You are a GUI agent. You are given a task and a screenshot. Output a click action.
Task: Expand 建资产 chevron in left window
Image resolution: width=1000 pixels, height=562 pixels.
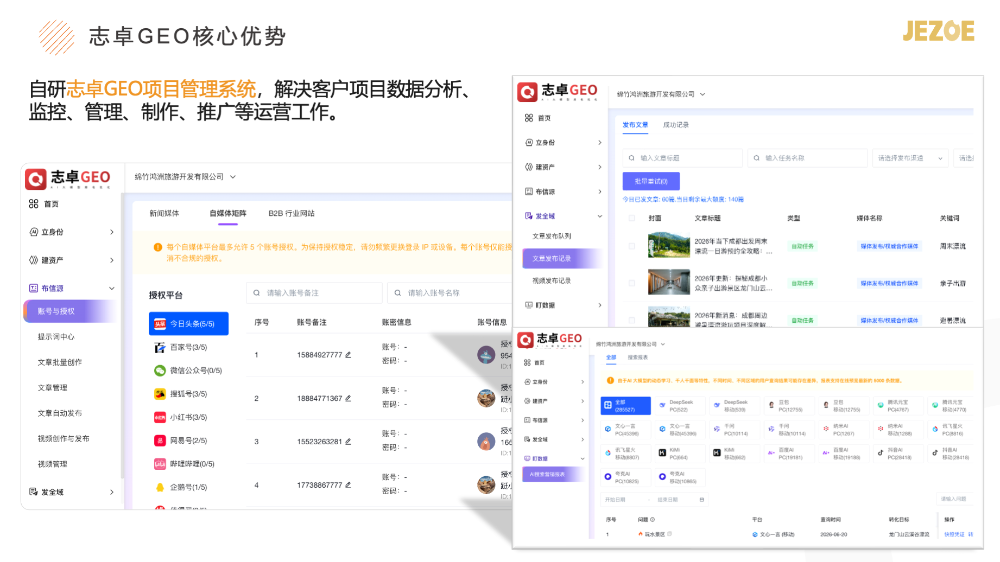coord(112,260)
